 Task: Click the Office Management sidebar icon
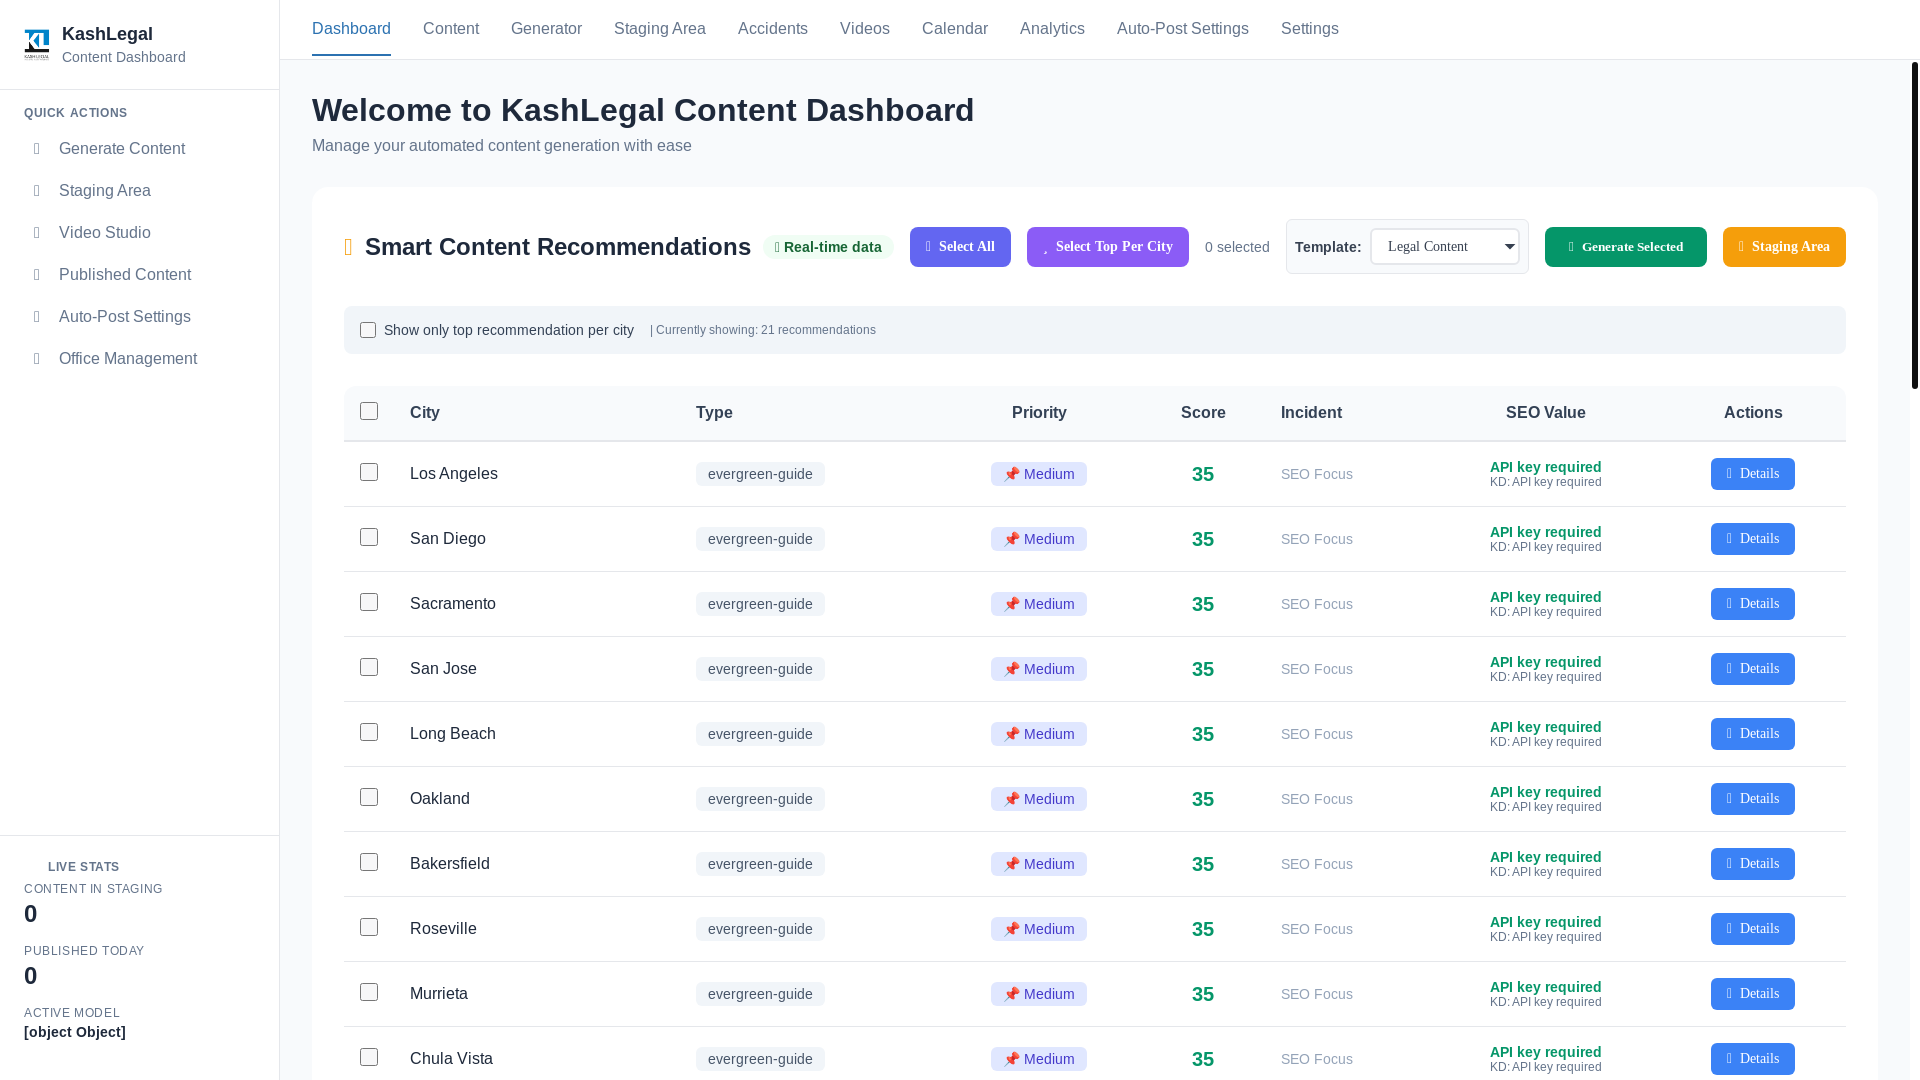37,359
